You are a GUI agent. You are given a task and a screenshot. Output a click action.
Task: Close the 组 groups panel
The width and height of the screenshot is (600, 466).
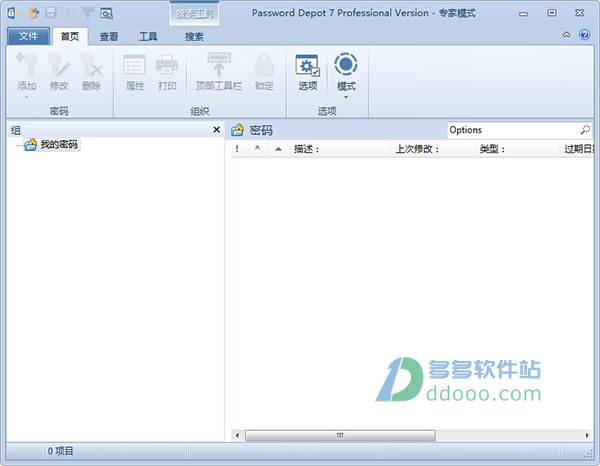216,130
